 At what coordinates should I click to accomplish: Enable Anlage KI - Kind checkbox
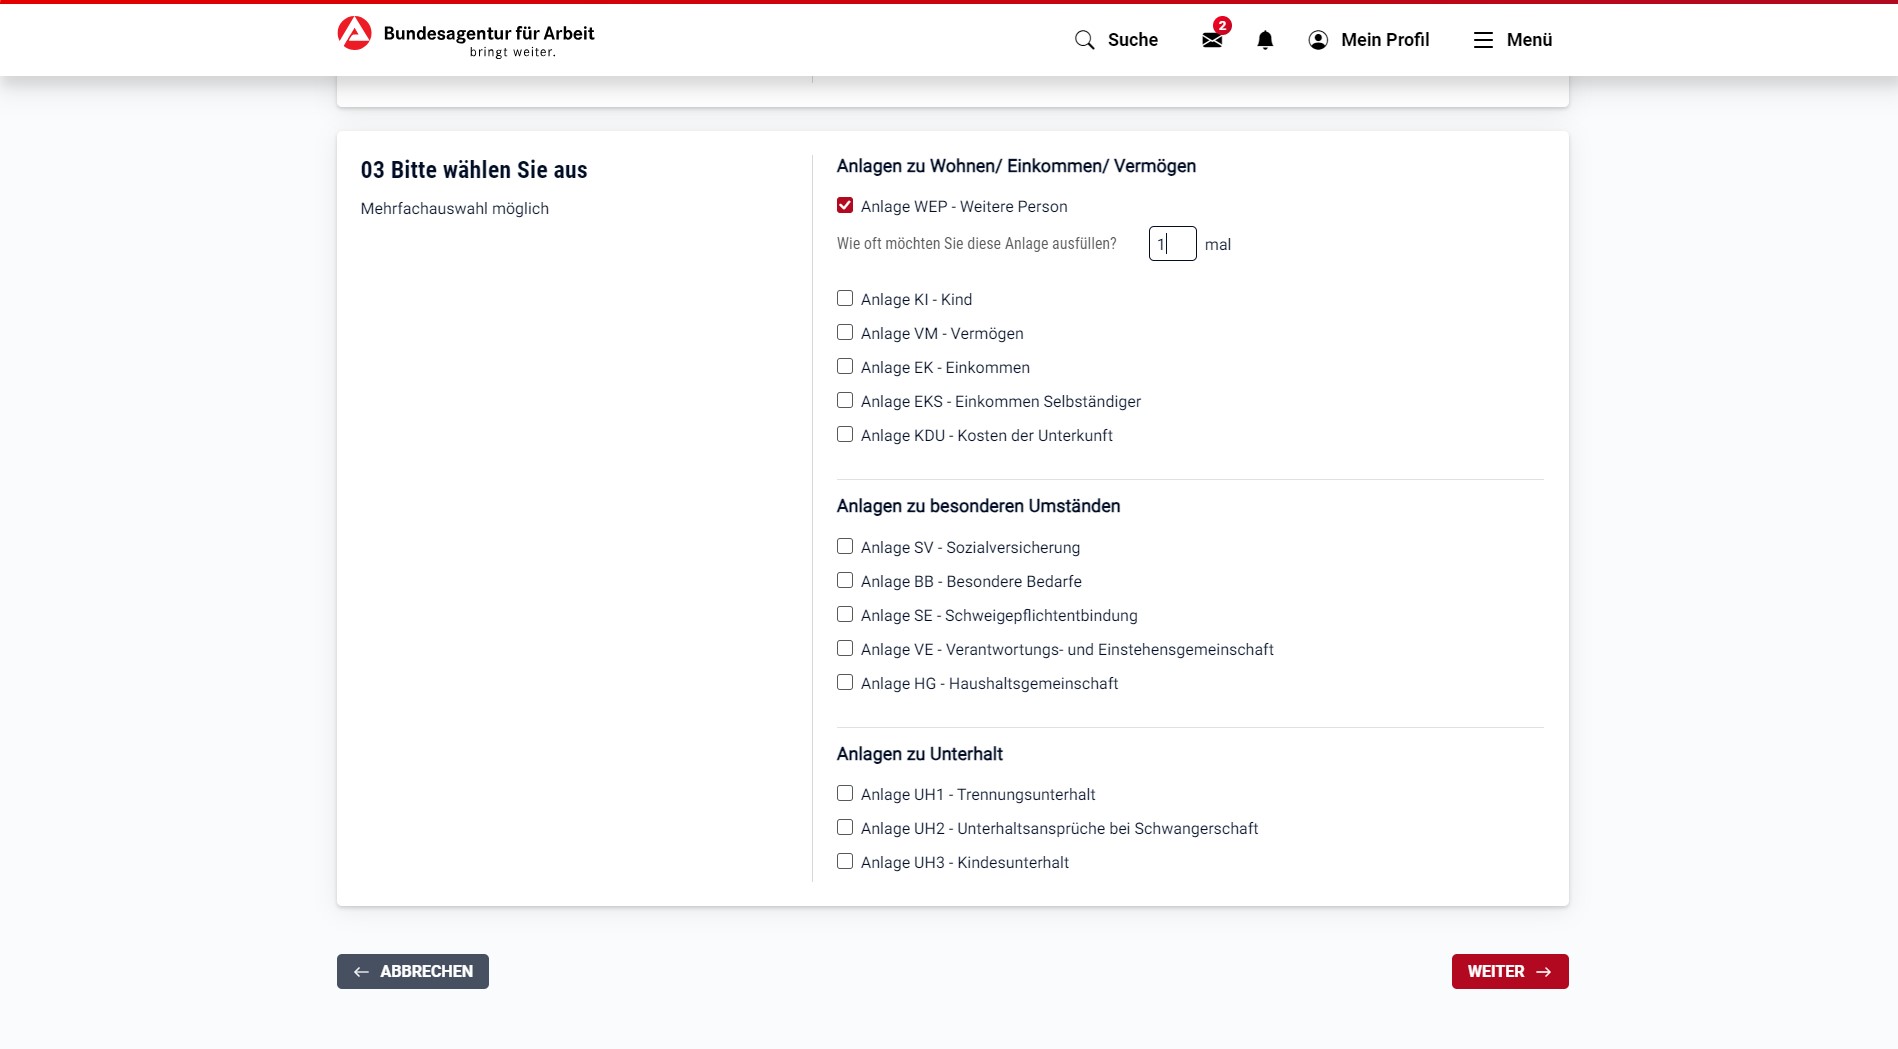tap(845, 299)
